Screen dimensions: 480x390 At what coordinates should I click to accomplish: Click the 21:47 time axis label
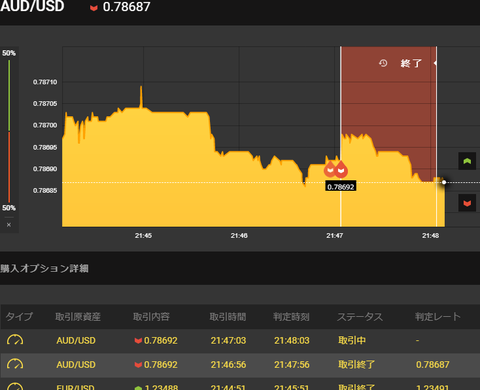335,236
